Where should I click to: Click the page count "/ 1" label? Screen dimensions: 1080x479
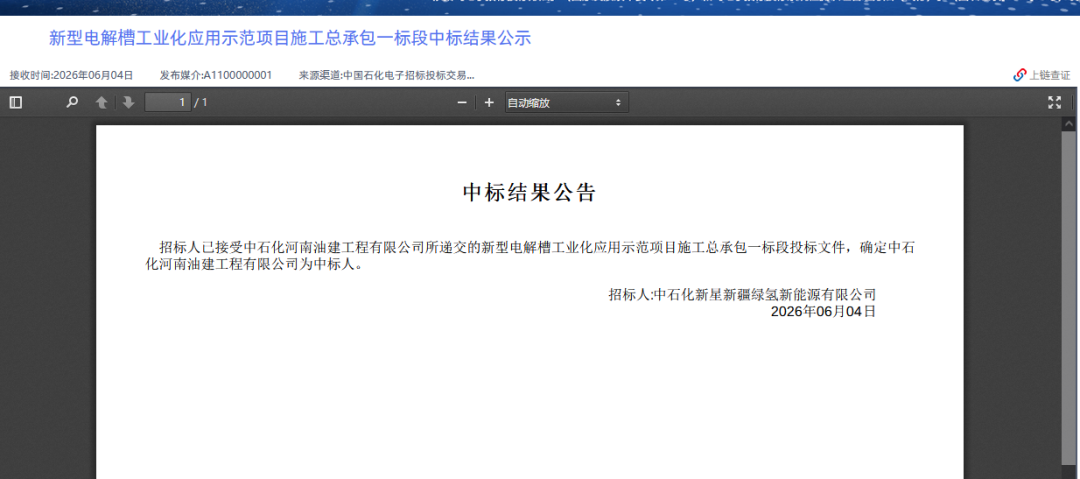200,103
